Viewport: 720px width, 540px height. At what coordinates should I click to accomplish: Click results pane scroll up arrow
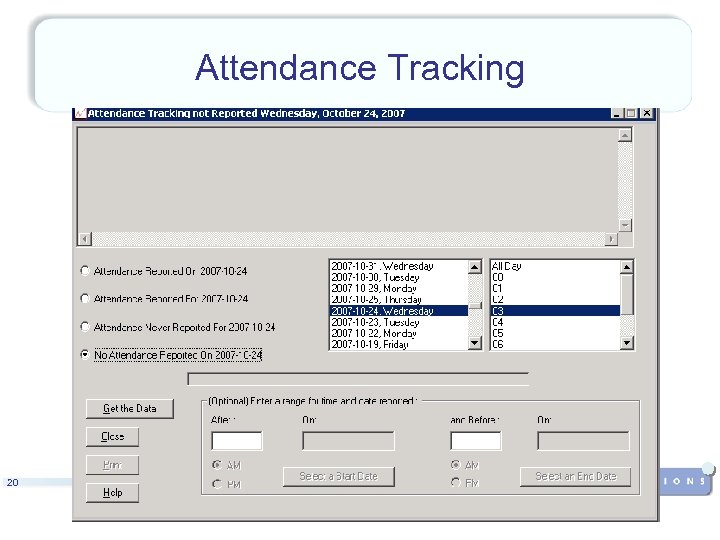(x=625, y=135)
